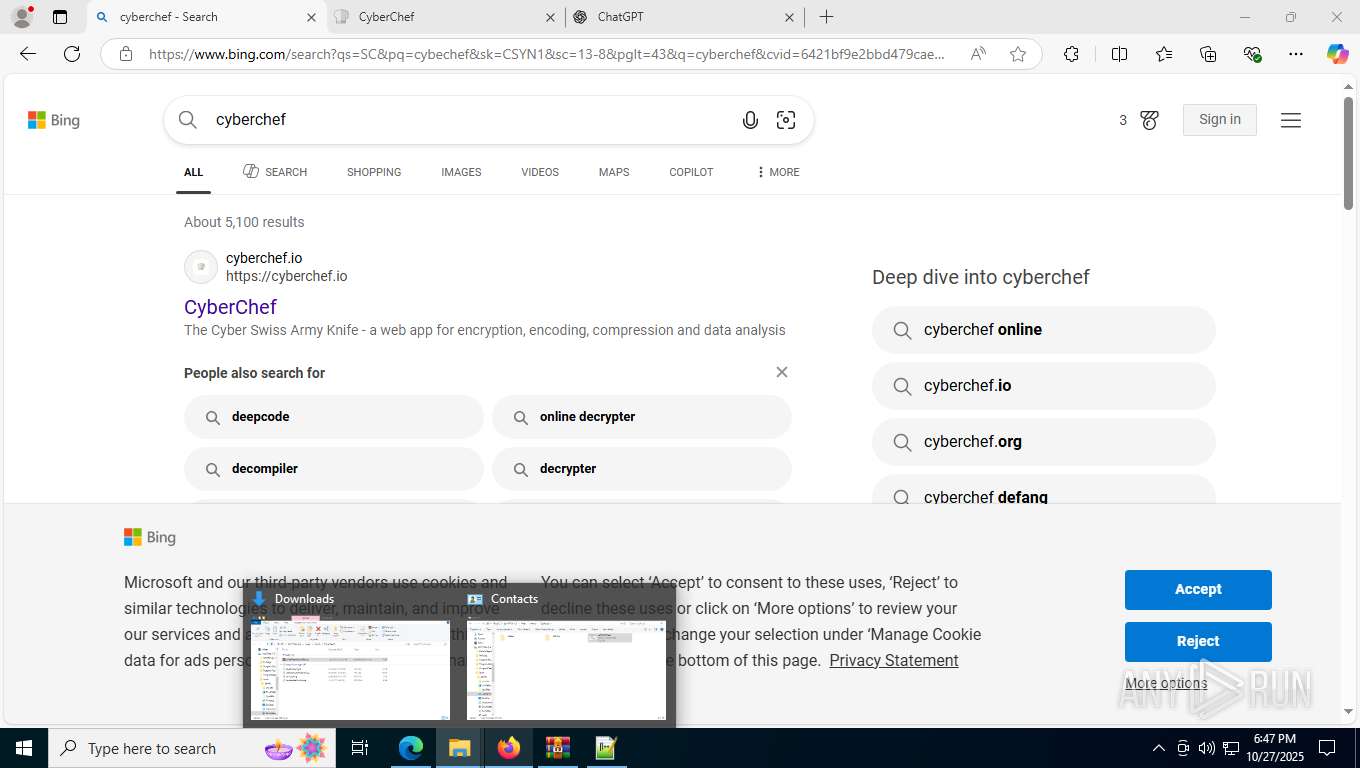Screen dimensions: 1360x768
Task: Open the profile avatar icon
Action: tap(21, 17)
